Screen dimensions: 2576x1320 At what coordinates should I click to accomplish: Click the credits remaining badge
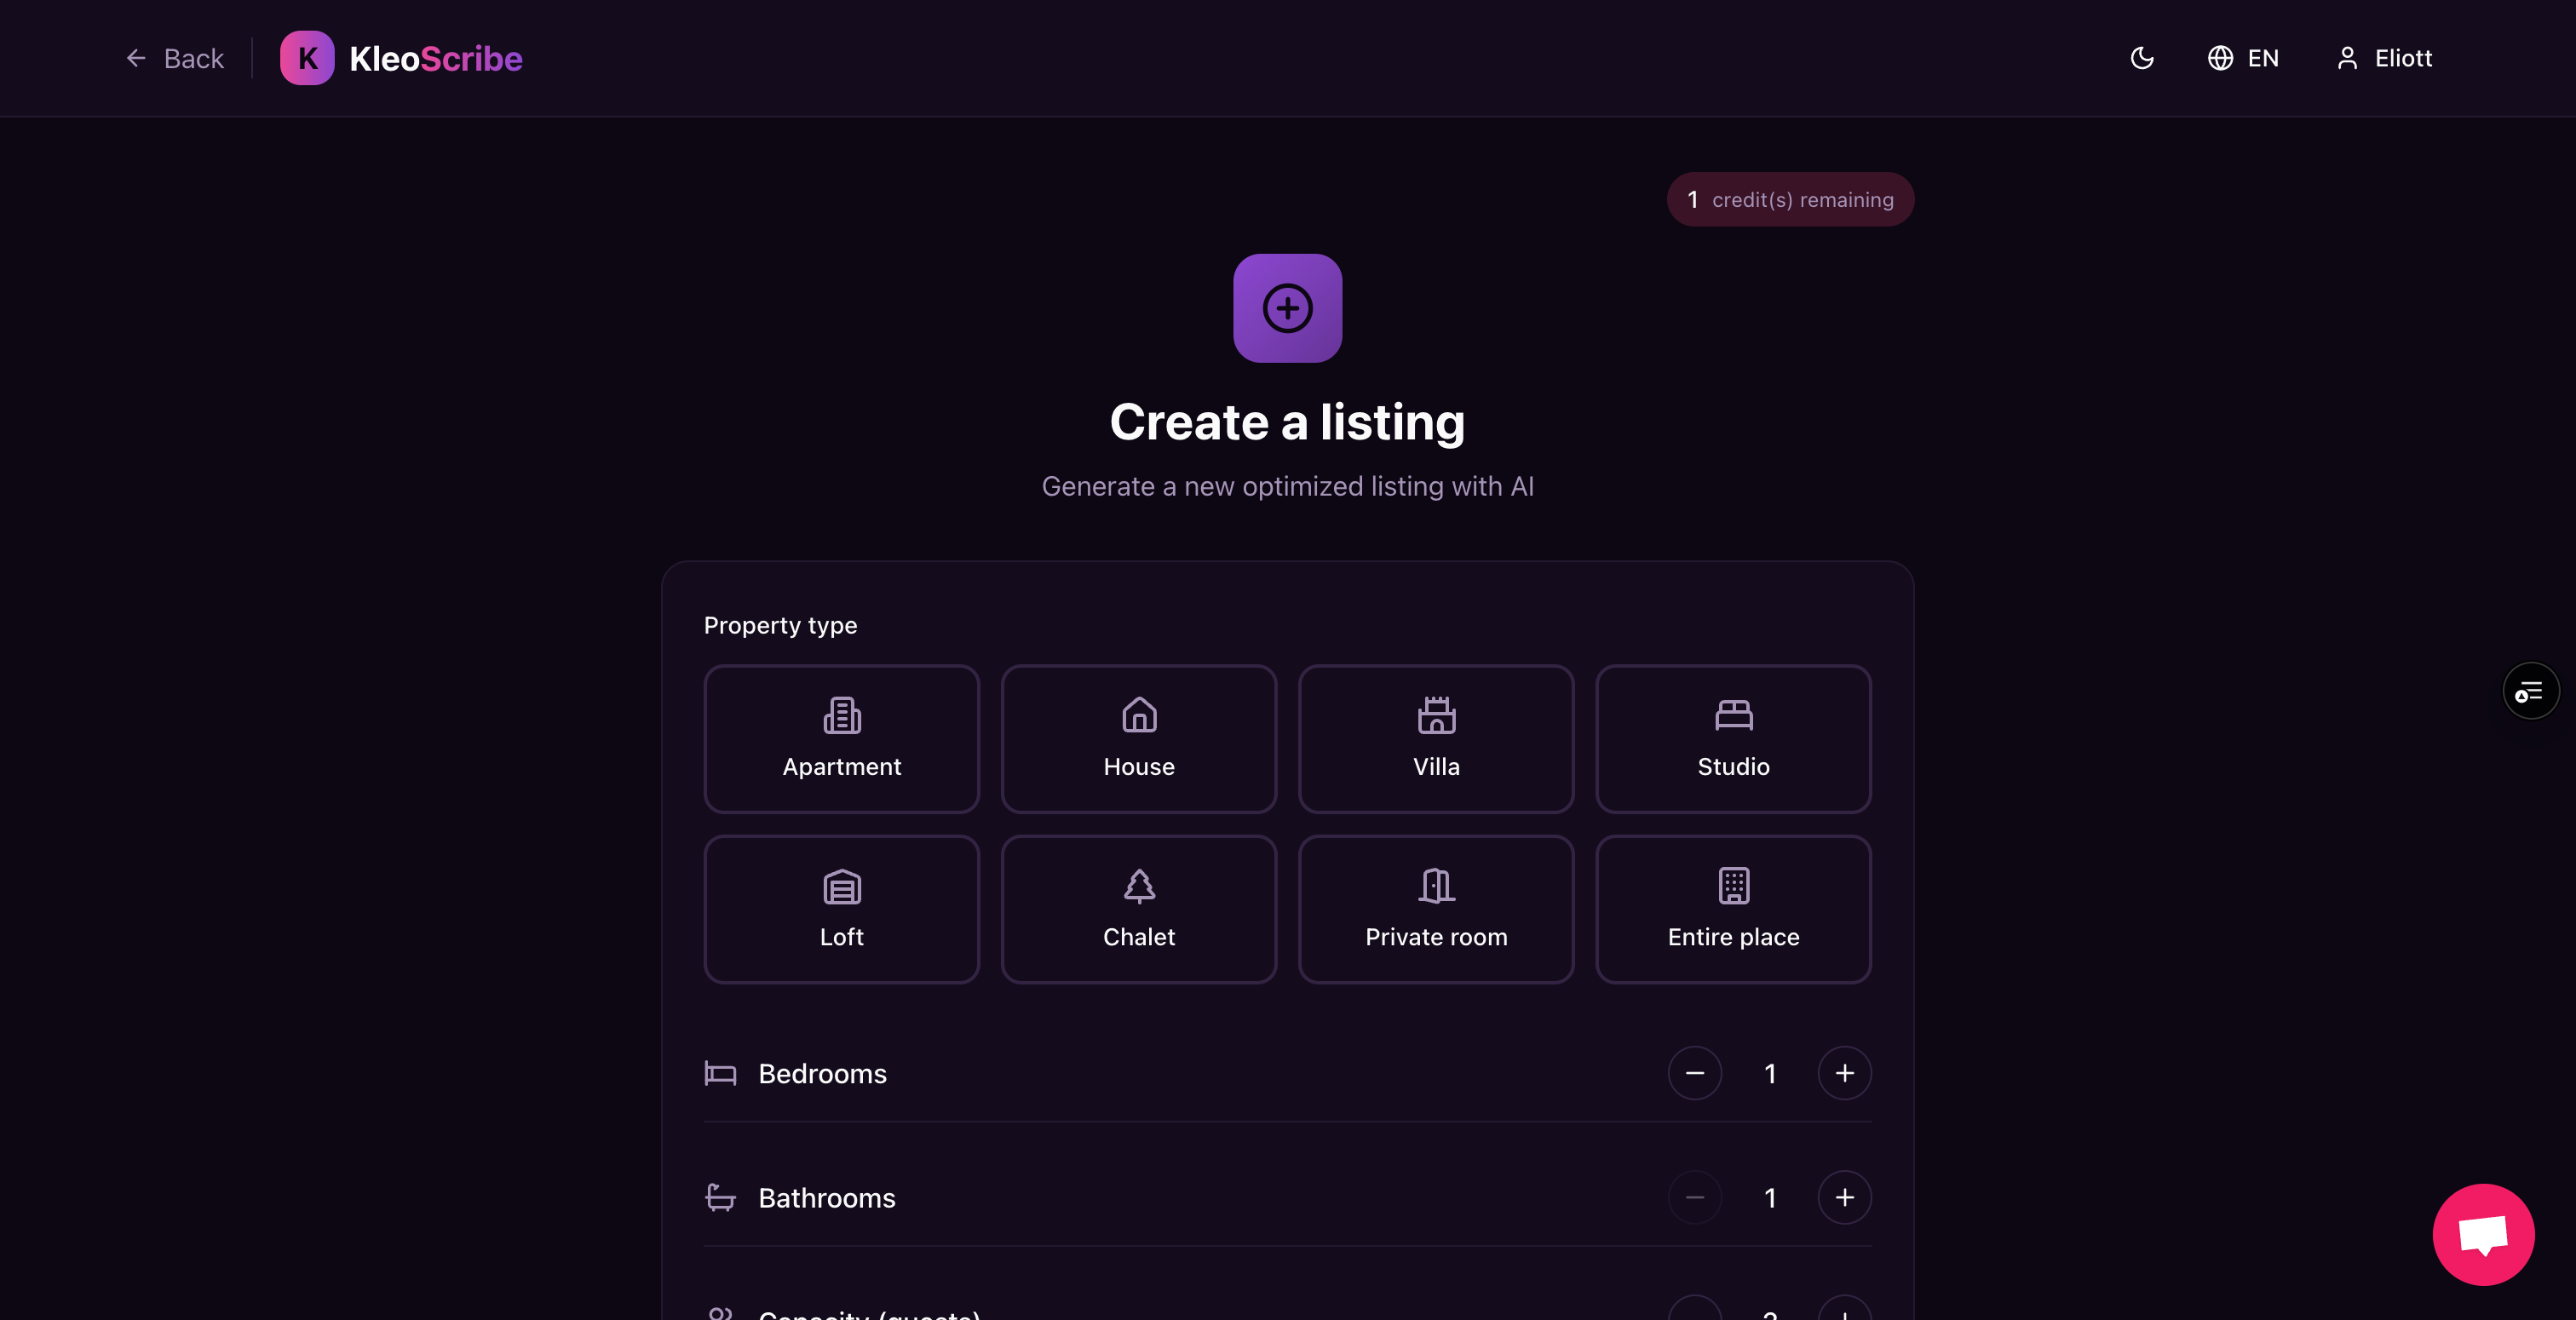pyautogui.click(x=1790, y=199)
